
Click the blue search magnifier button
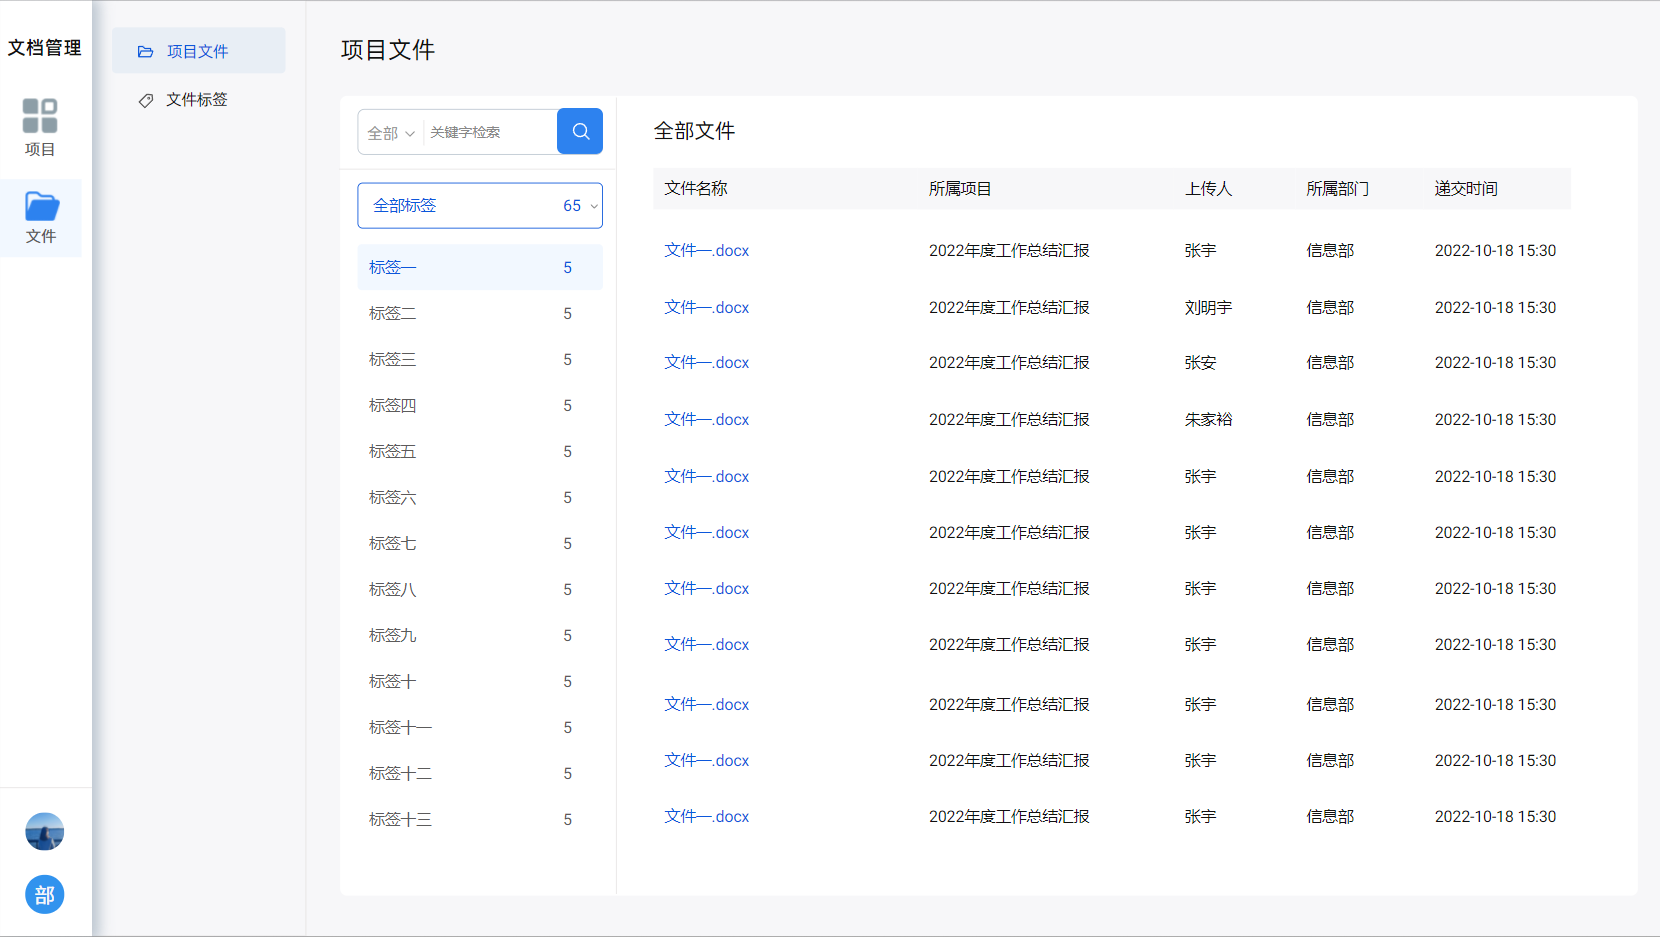[x=579, y=131]
